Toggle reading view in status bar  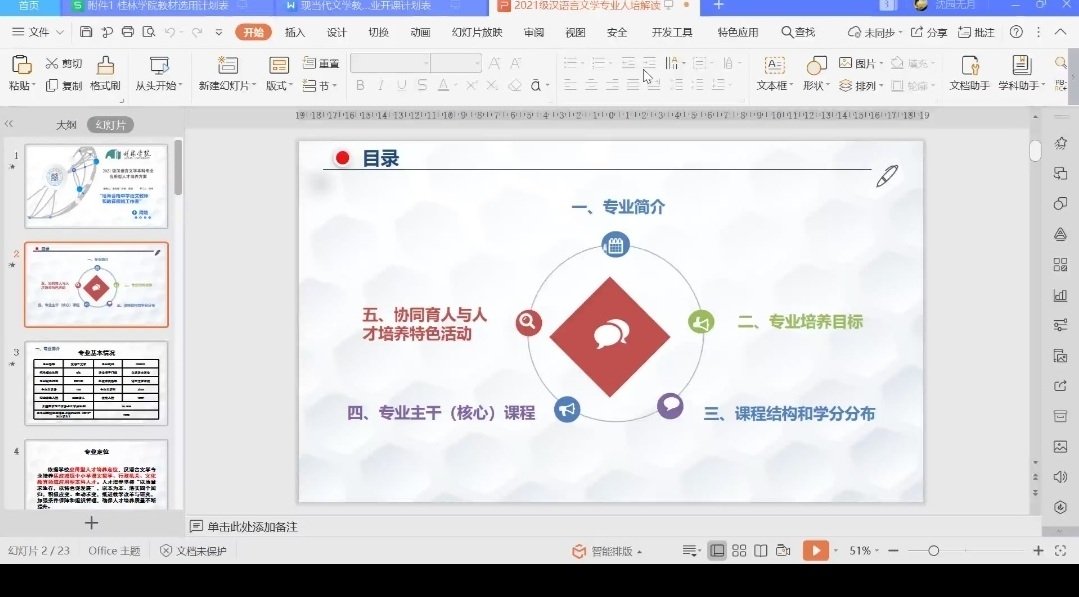(x=761, y=551)
